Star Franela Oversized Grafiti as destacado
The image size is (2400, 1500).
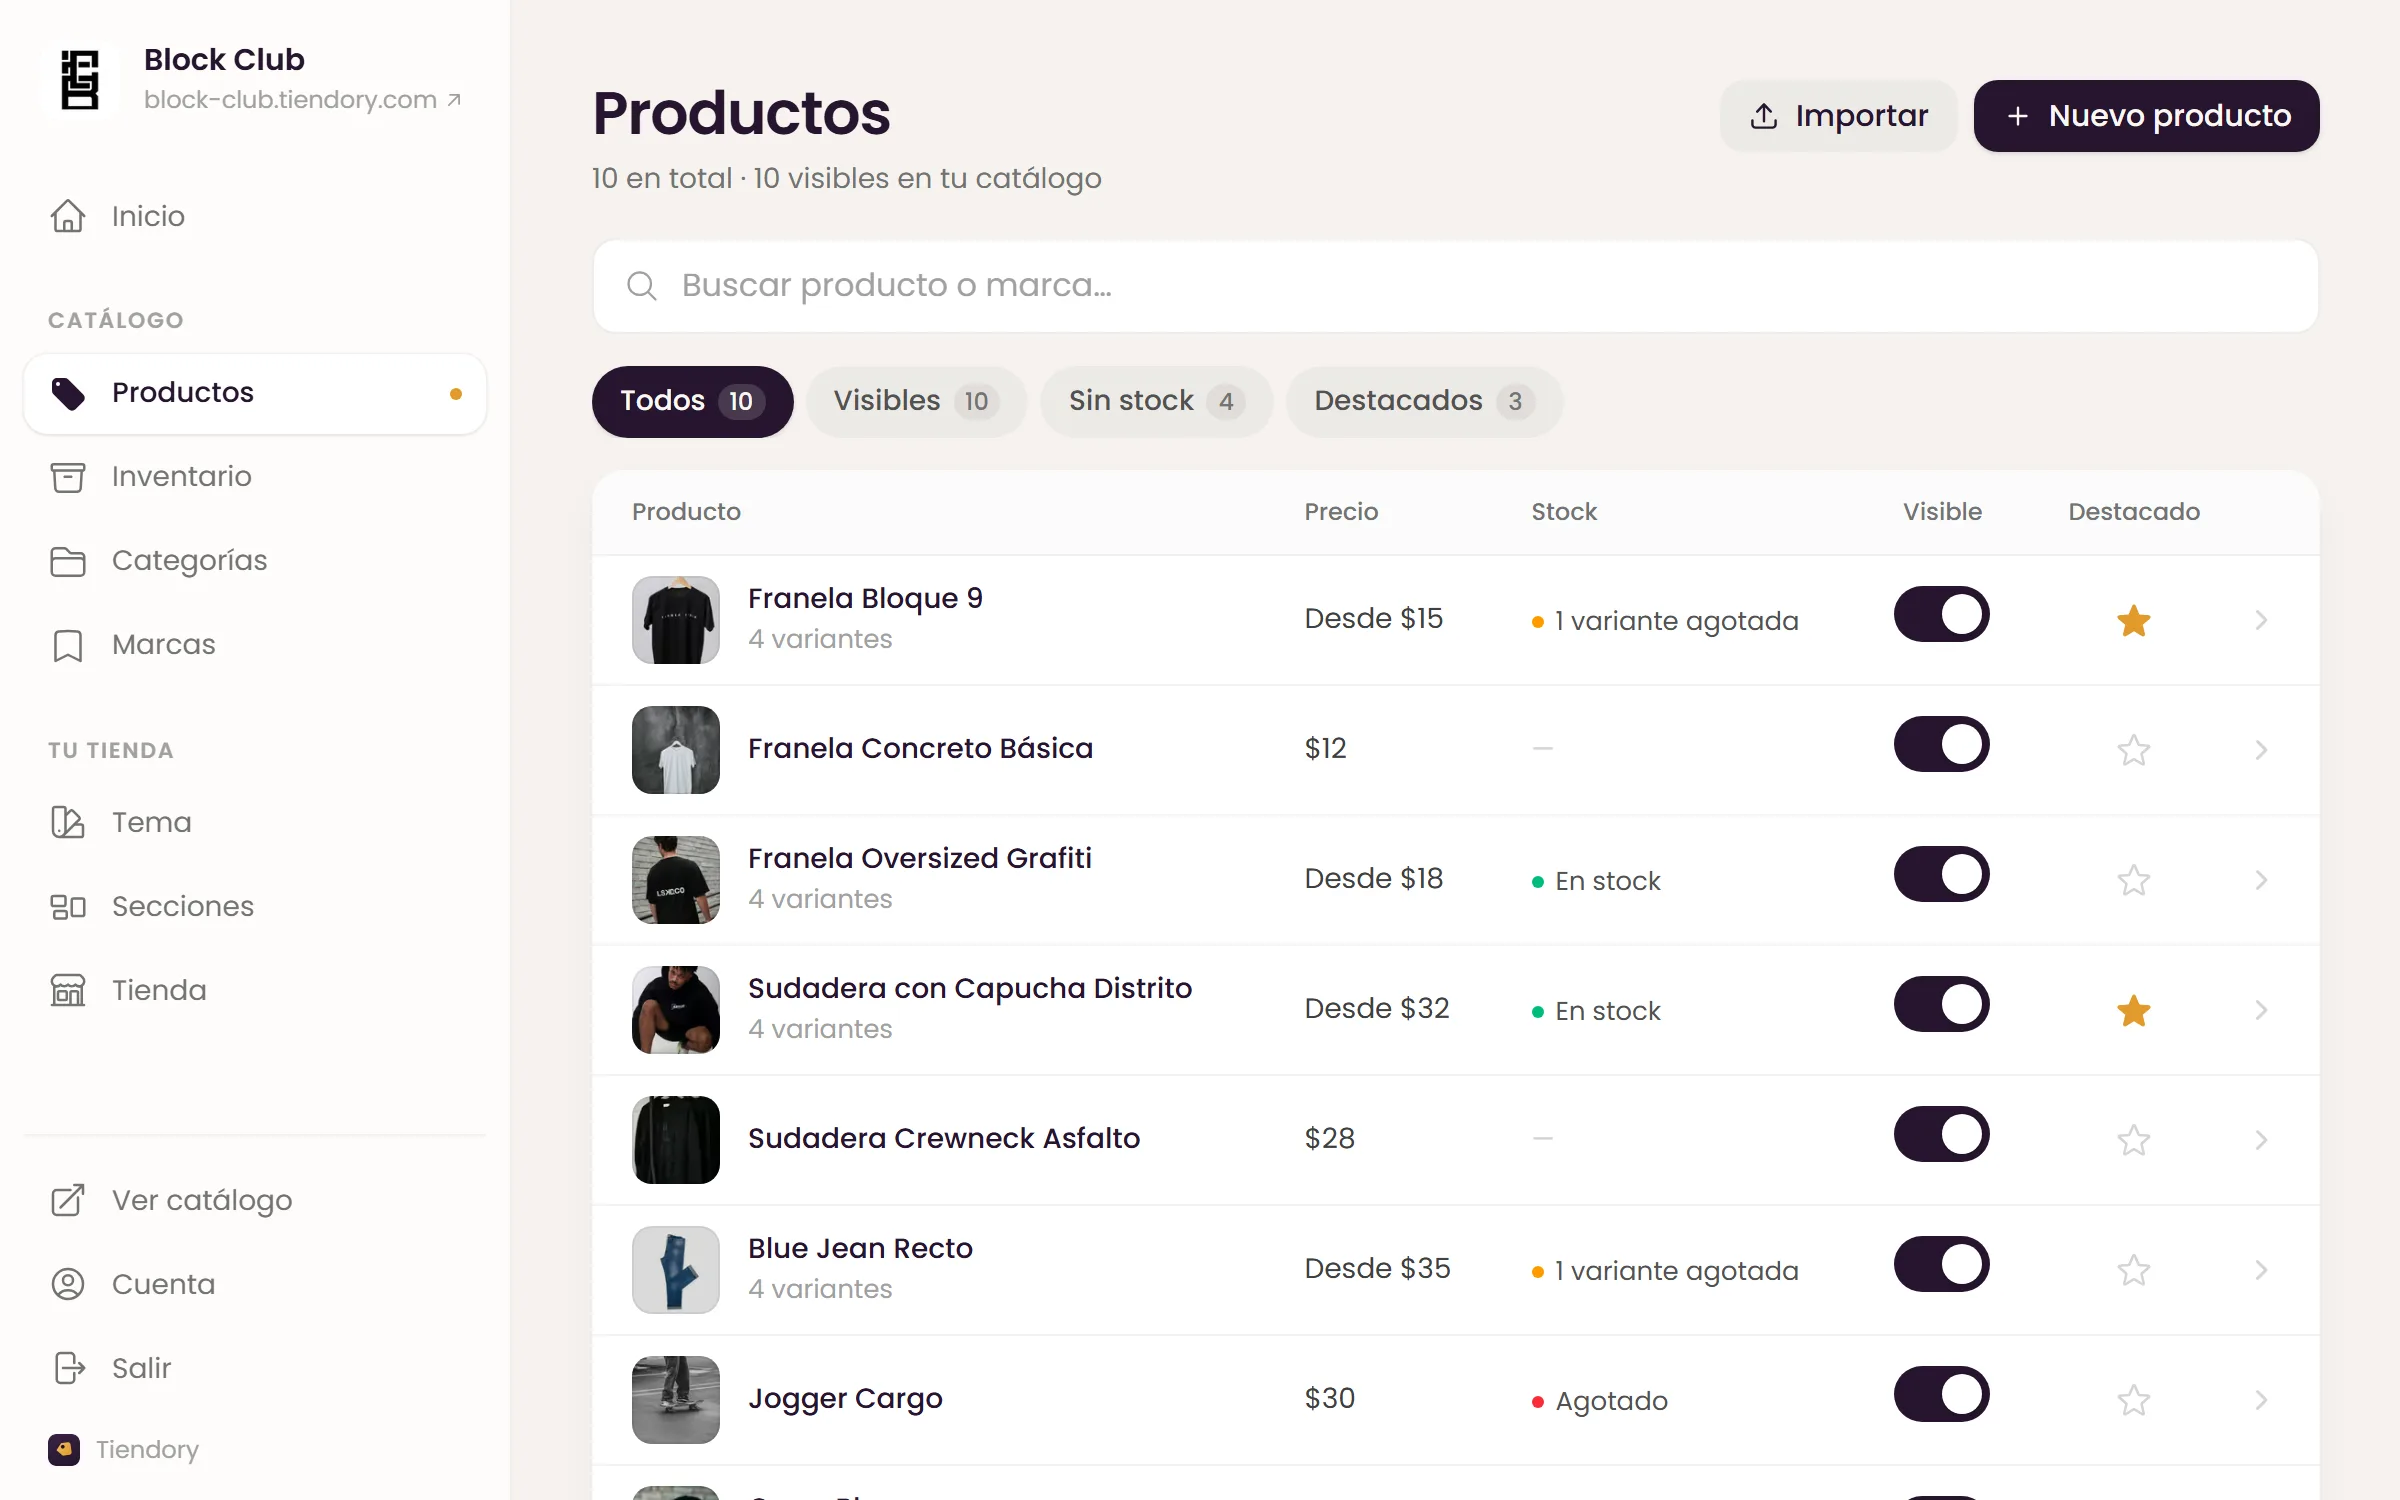click(2134, 880)
